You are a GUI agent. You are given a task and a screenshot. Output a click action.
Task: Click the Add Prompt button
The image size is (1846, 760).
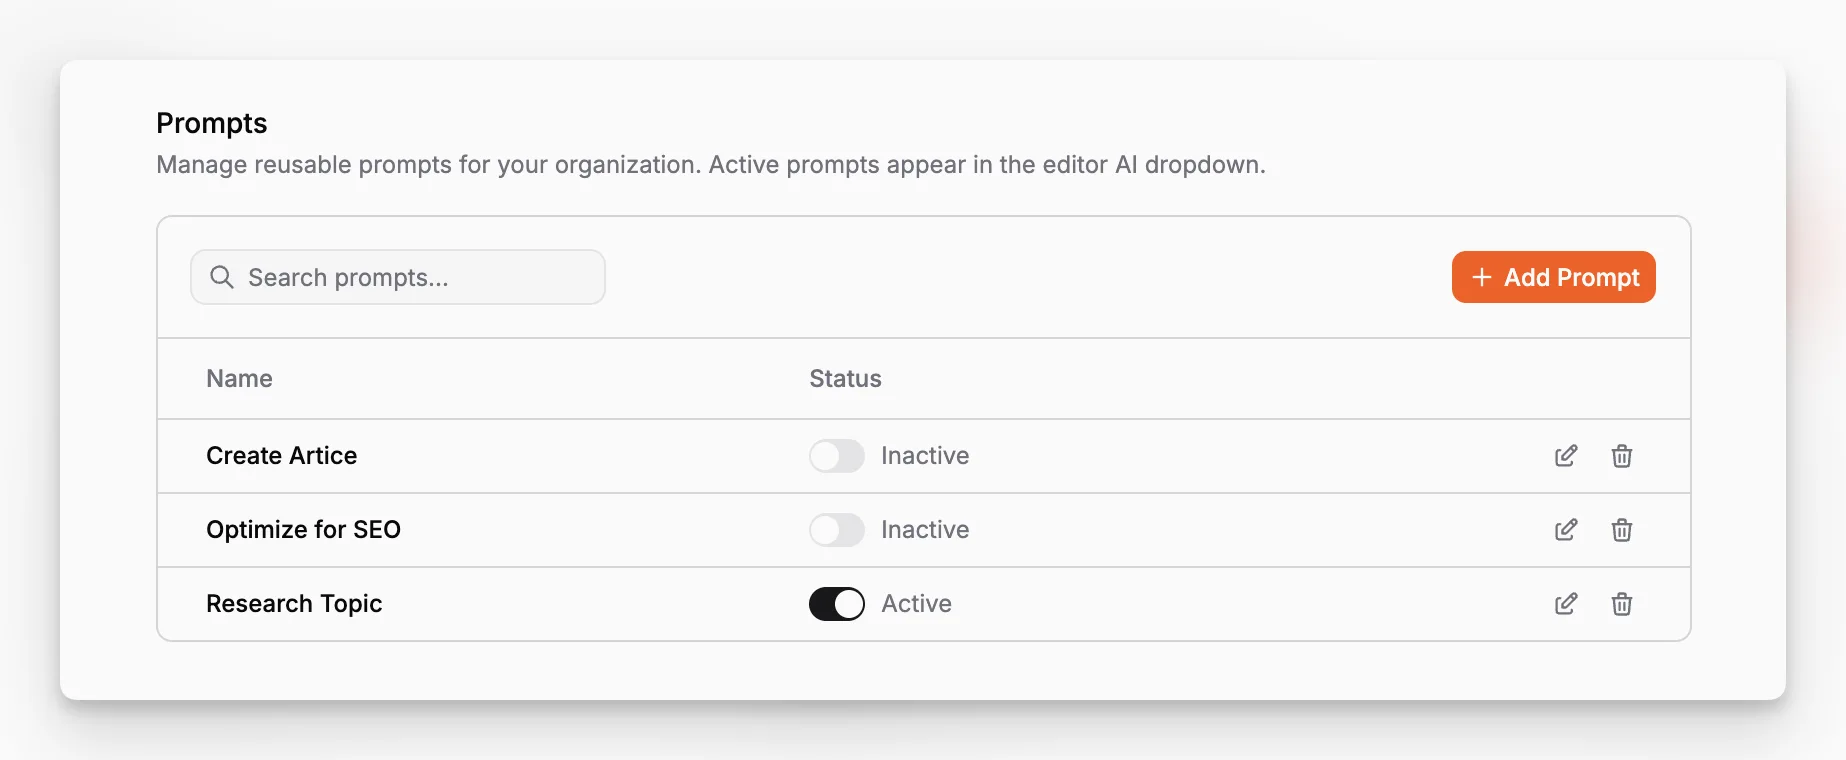tap(1553, 277)
